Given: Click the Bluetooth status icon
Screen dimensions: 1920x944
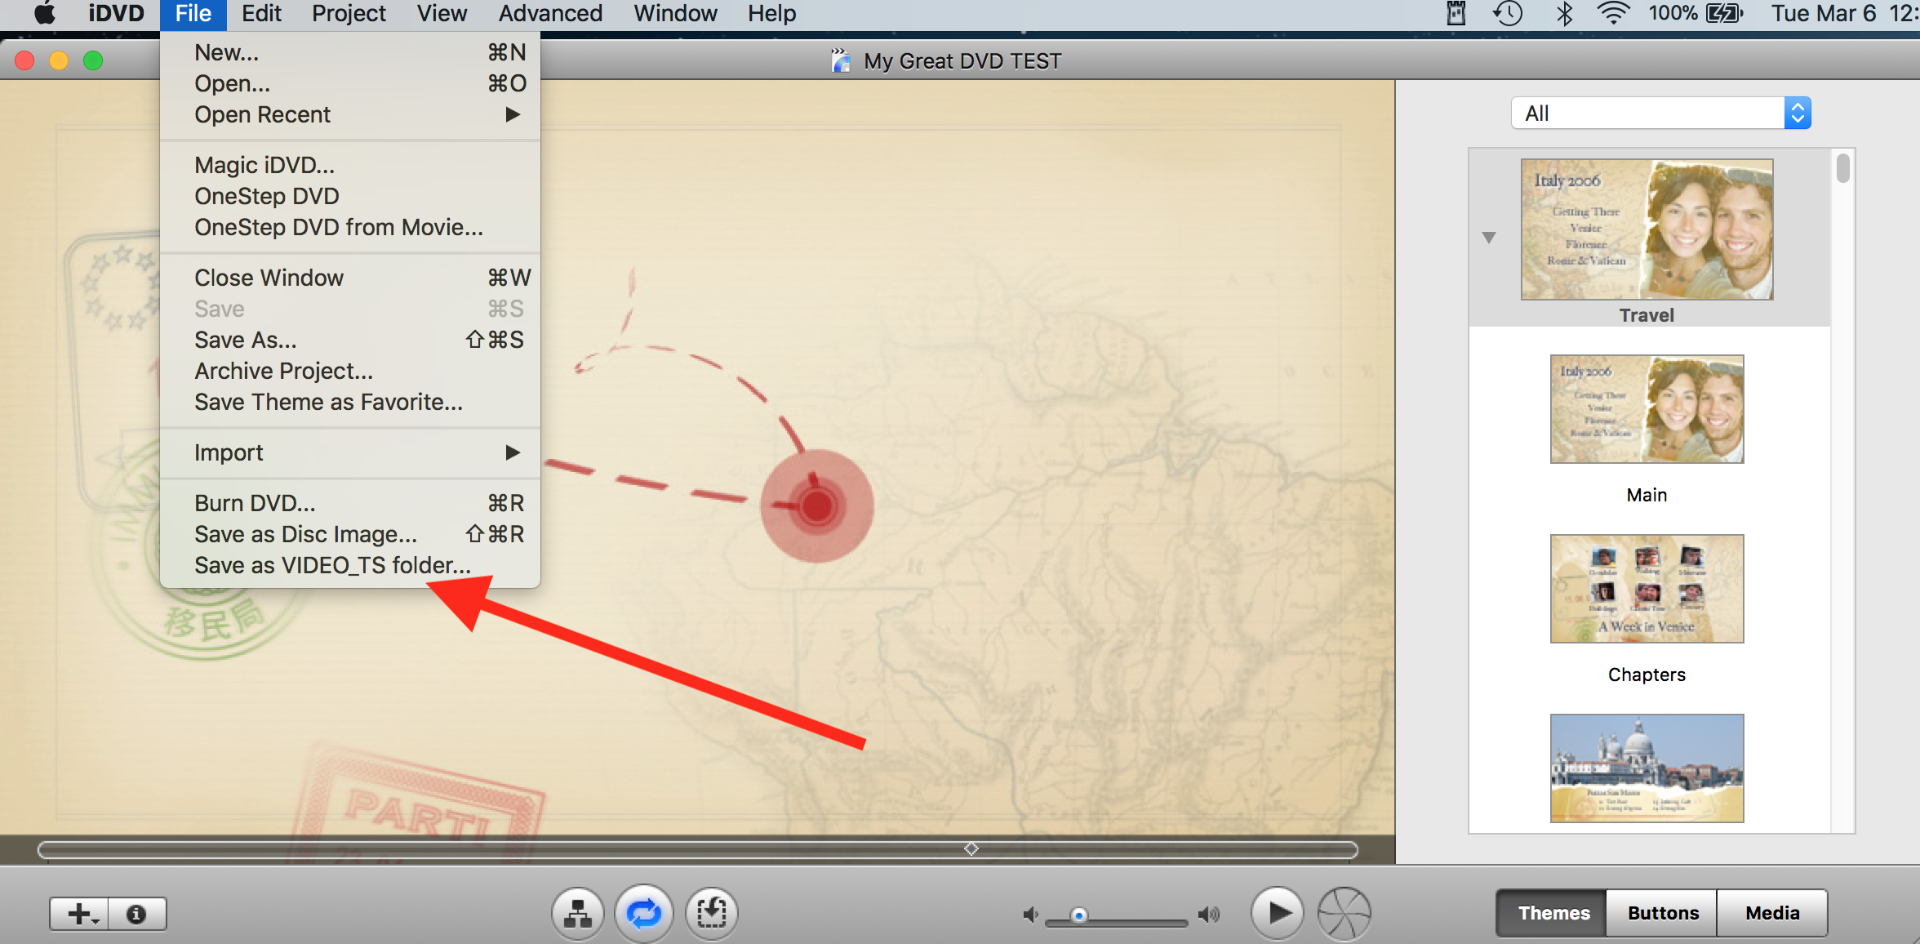Looking at the screenshot, I should [x=1565, y=14].
